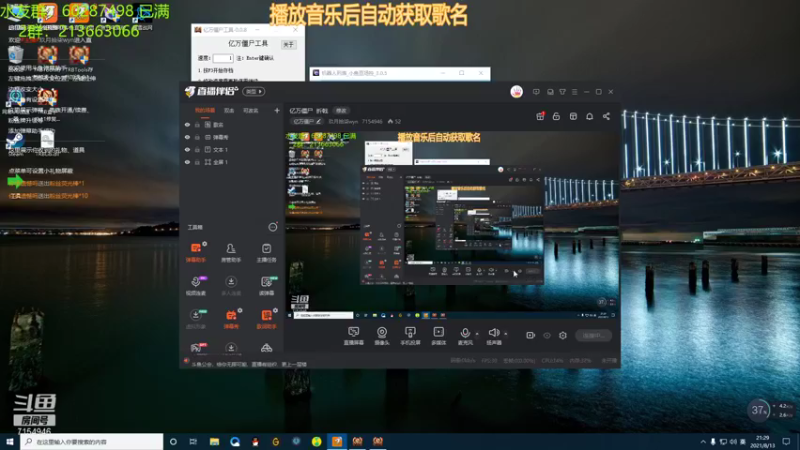Expand speaker options arrow
The image size is (800, 450).
[x=506, y=334]
